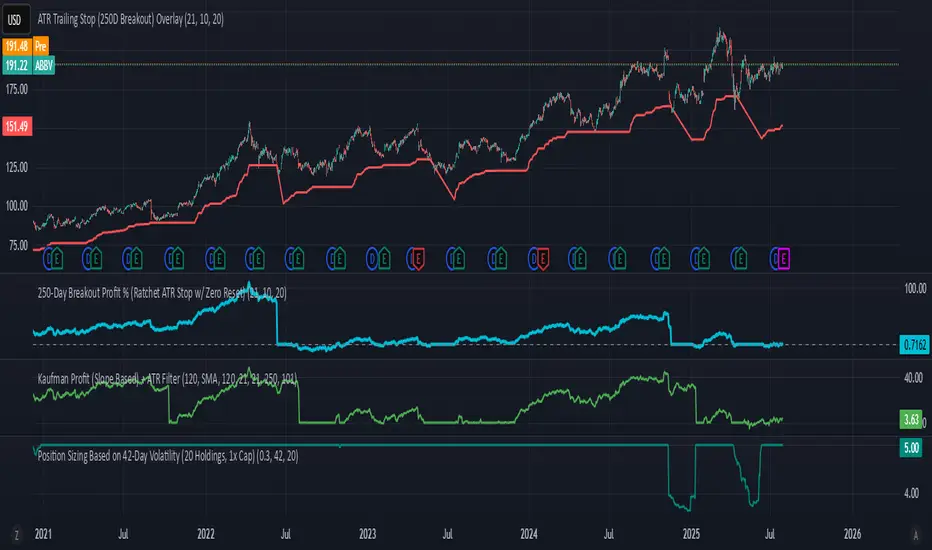The image size is (932, 550).
Task: Click the first green earnings marker of 2021
Action: click(56, 259)
